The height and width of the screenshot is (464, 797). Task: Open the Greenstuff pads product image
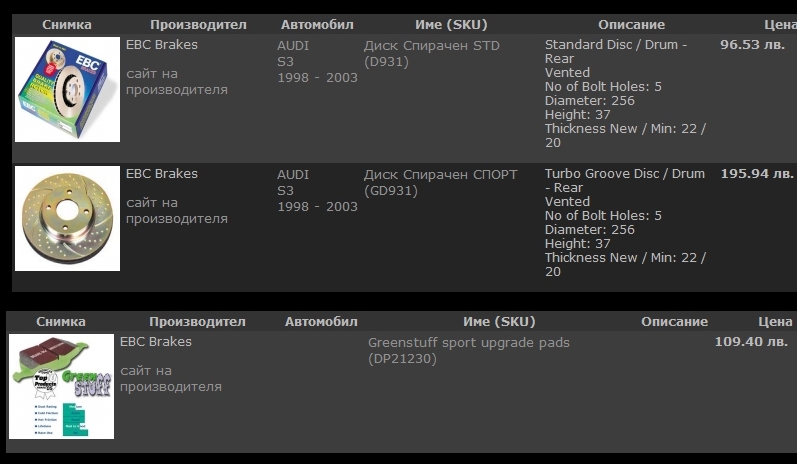(61, 387)
